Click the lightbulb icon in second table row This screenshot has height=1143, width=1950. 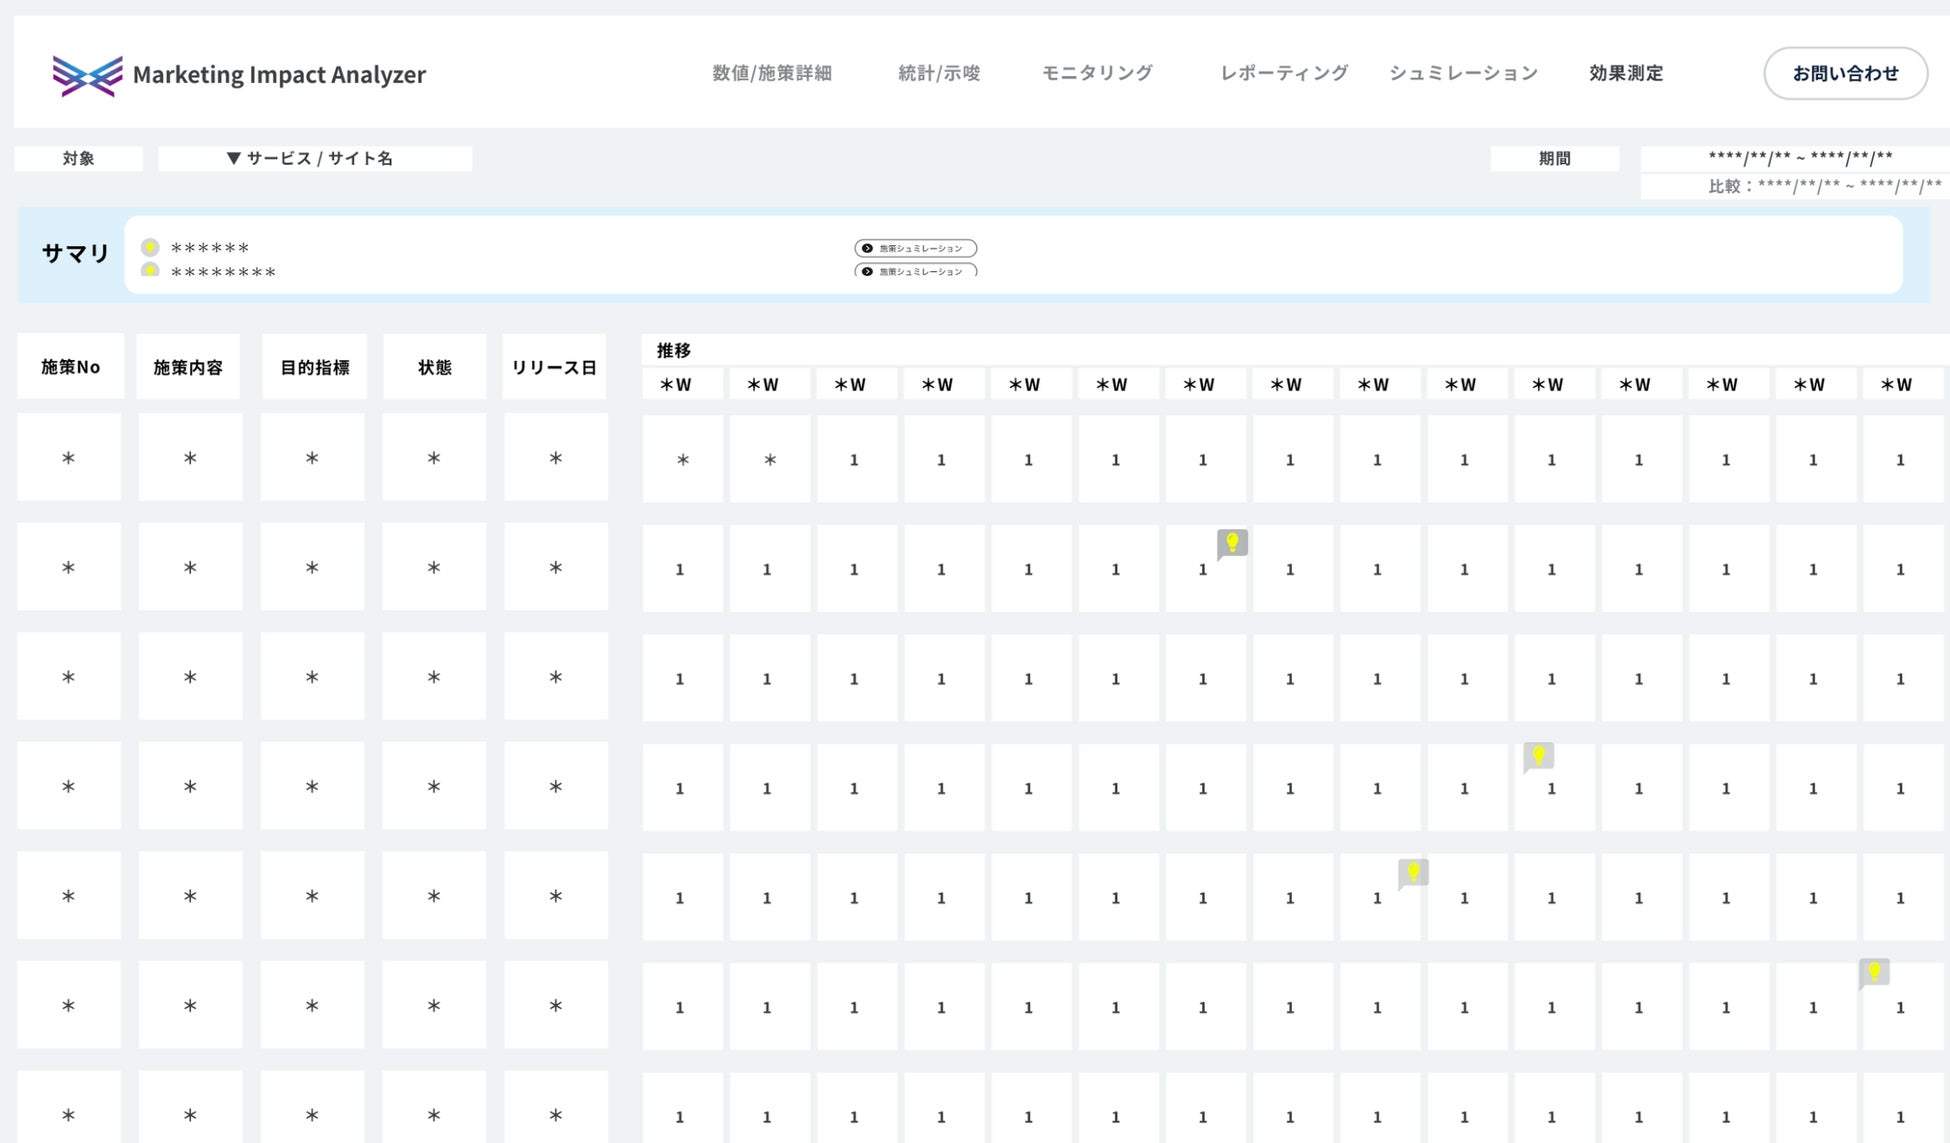(1232, 543)
